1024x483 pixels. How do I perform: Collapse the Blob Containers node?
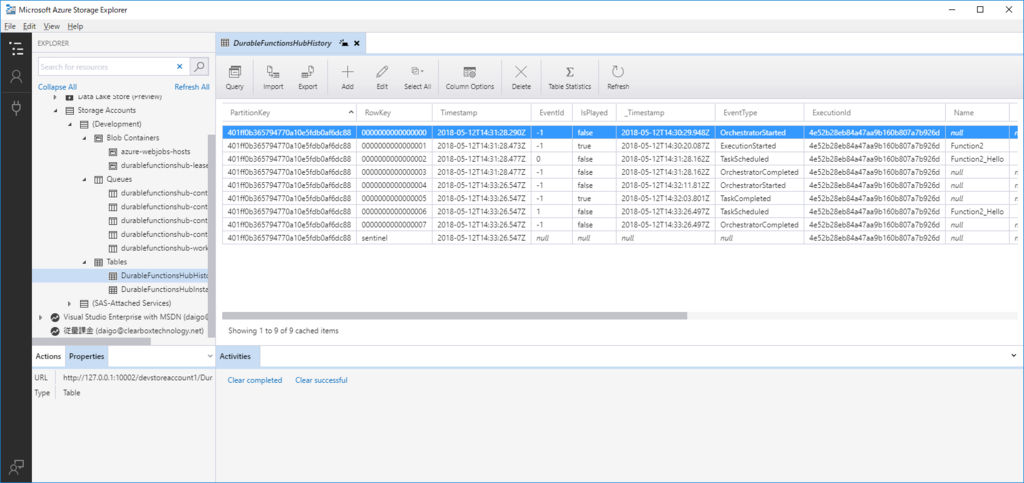[84, 138]
